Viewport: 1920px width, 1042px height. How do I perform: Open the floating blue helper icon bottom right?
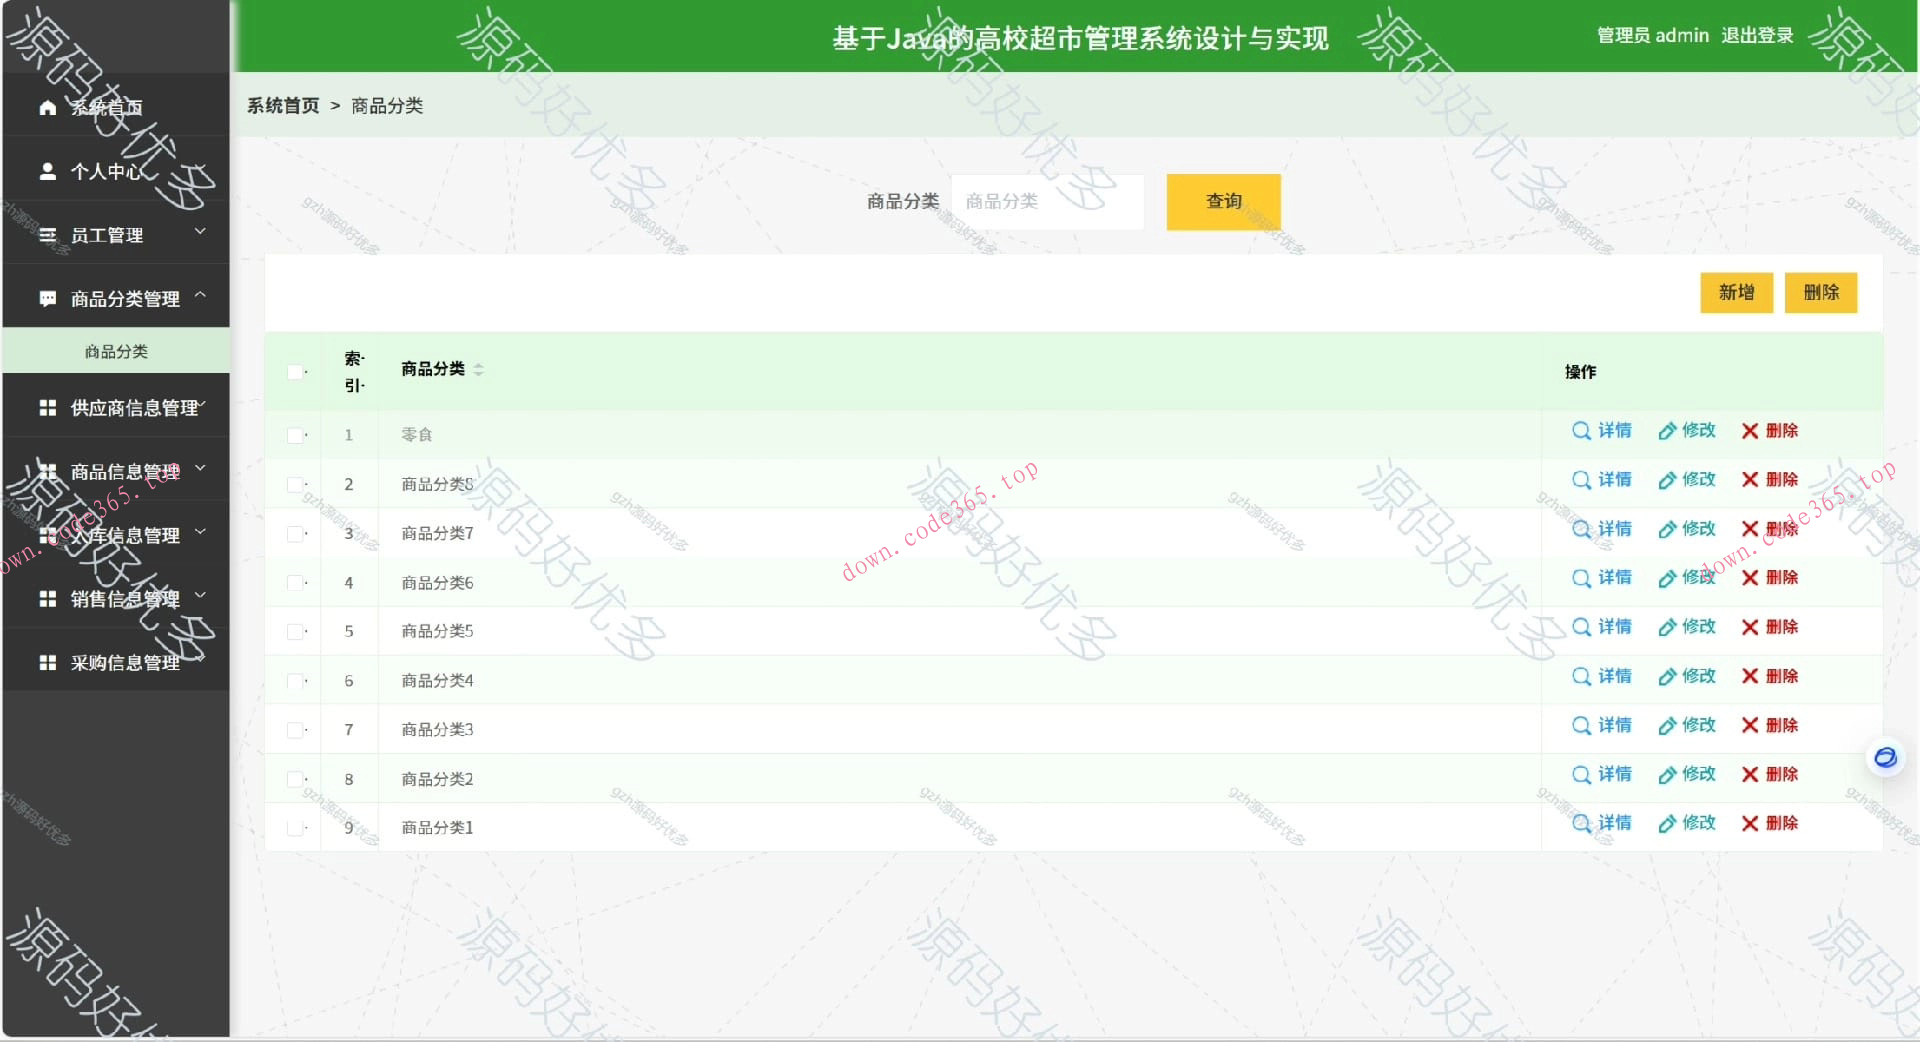pyautogui.click(x=1885, y=758)
